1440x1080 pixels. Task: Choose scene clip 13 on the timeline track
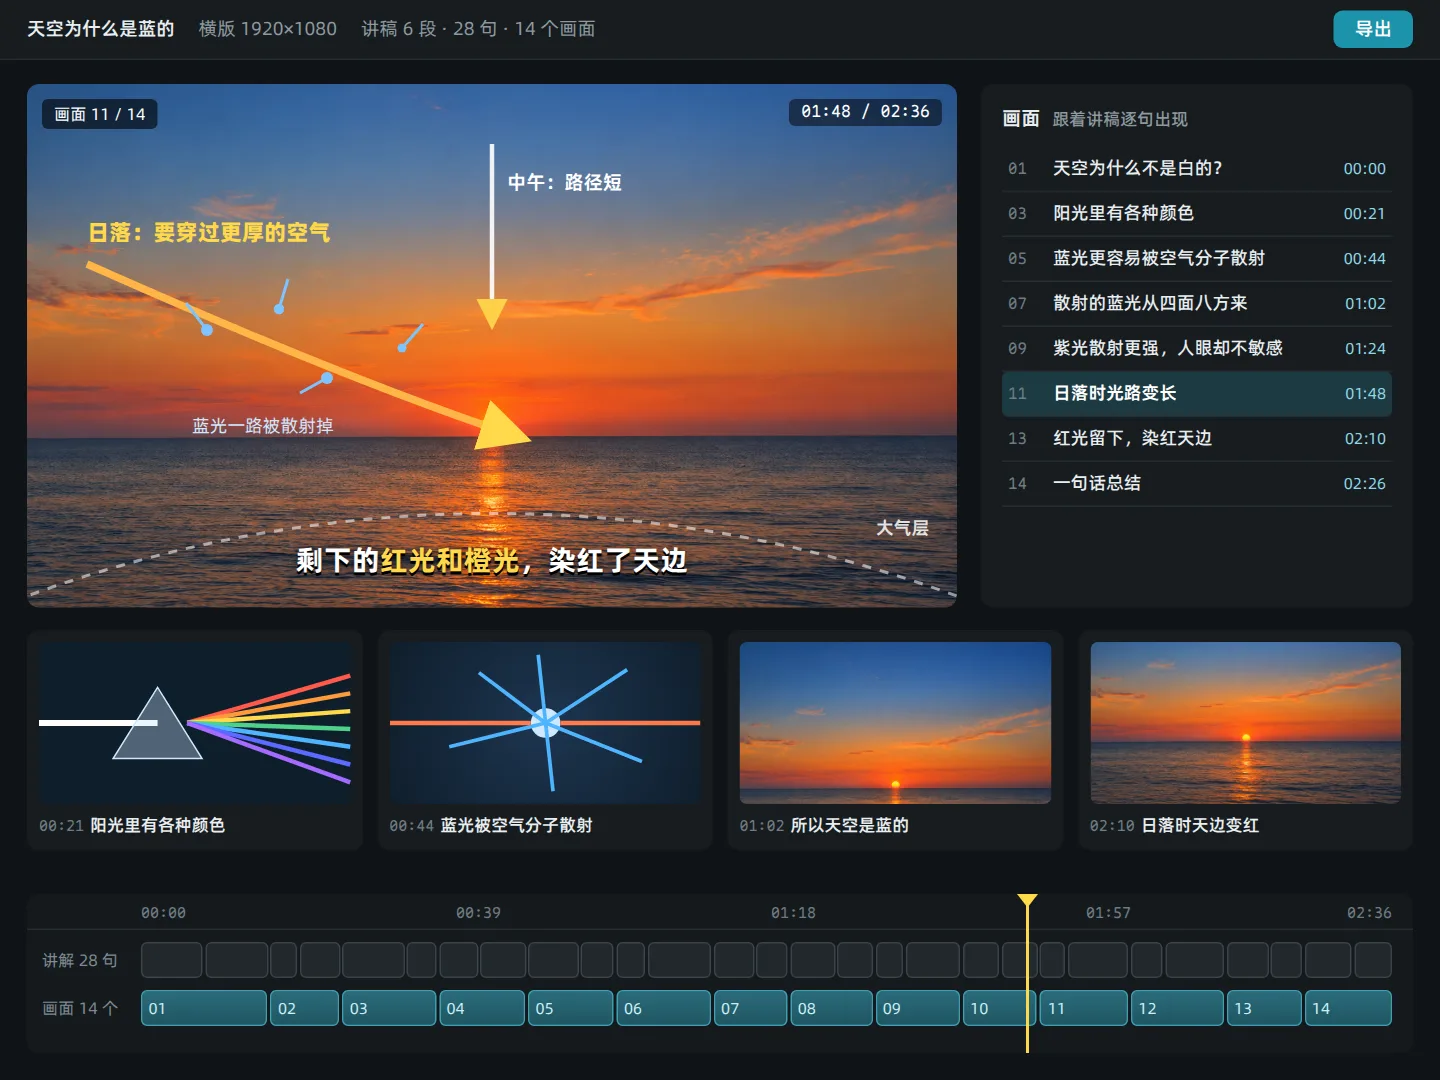1264,1008
